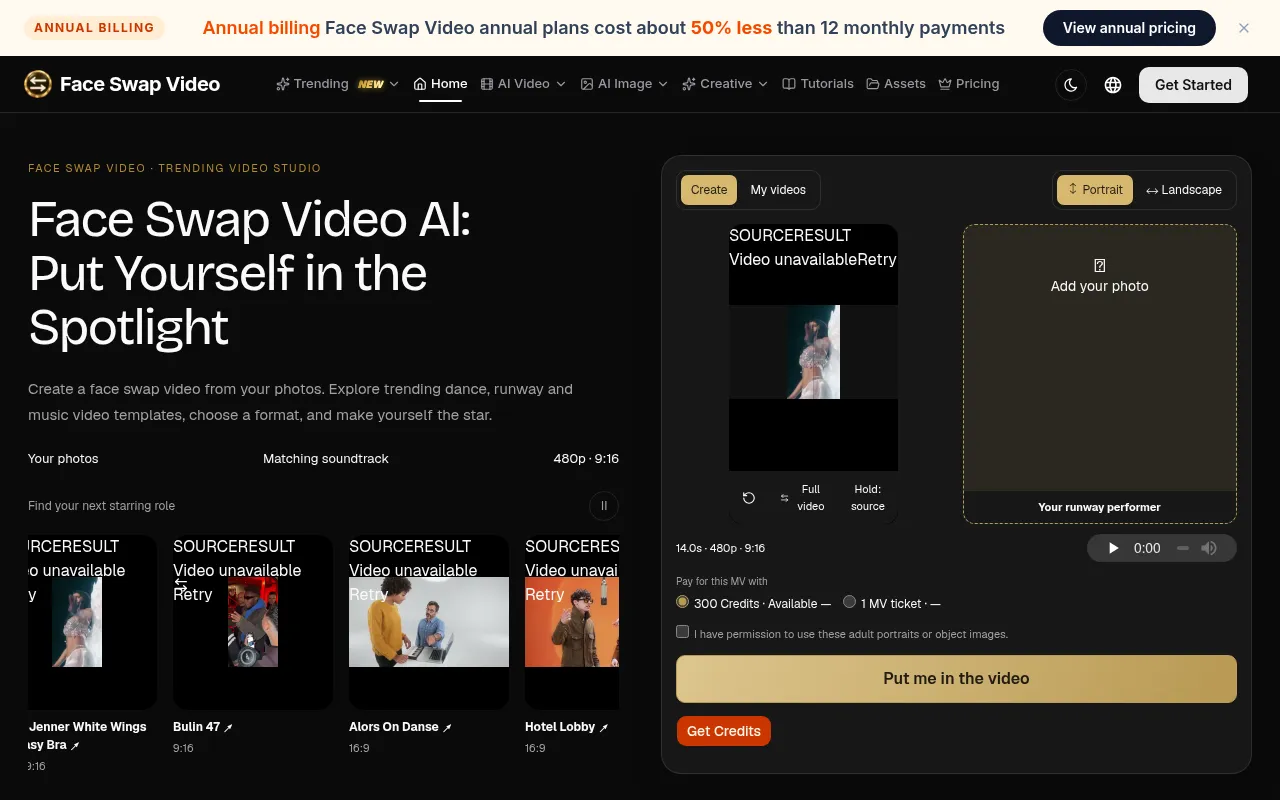Click the Get Started button
This screenshot has height=800, width=1280.
click(x=1193, y=85)
